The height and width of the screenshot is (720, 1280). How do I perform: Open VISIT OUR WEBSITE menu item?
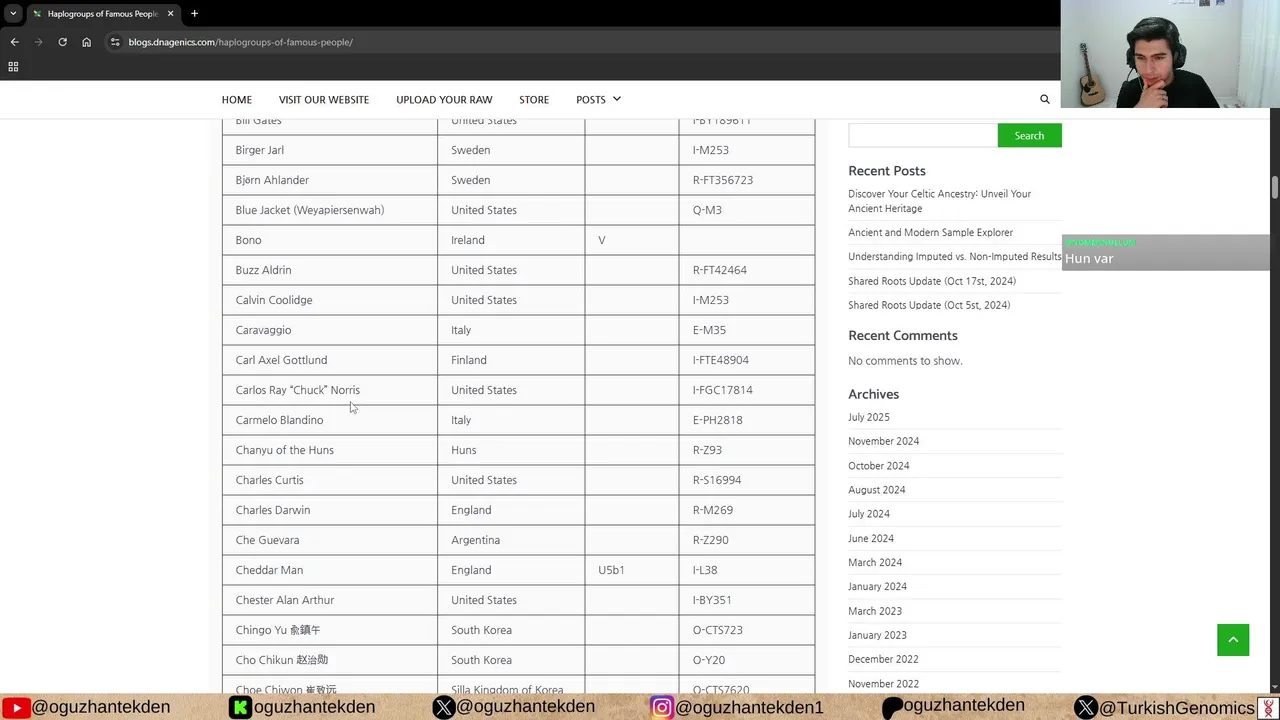point(324,99)
